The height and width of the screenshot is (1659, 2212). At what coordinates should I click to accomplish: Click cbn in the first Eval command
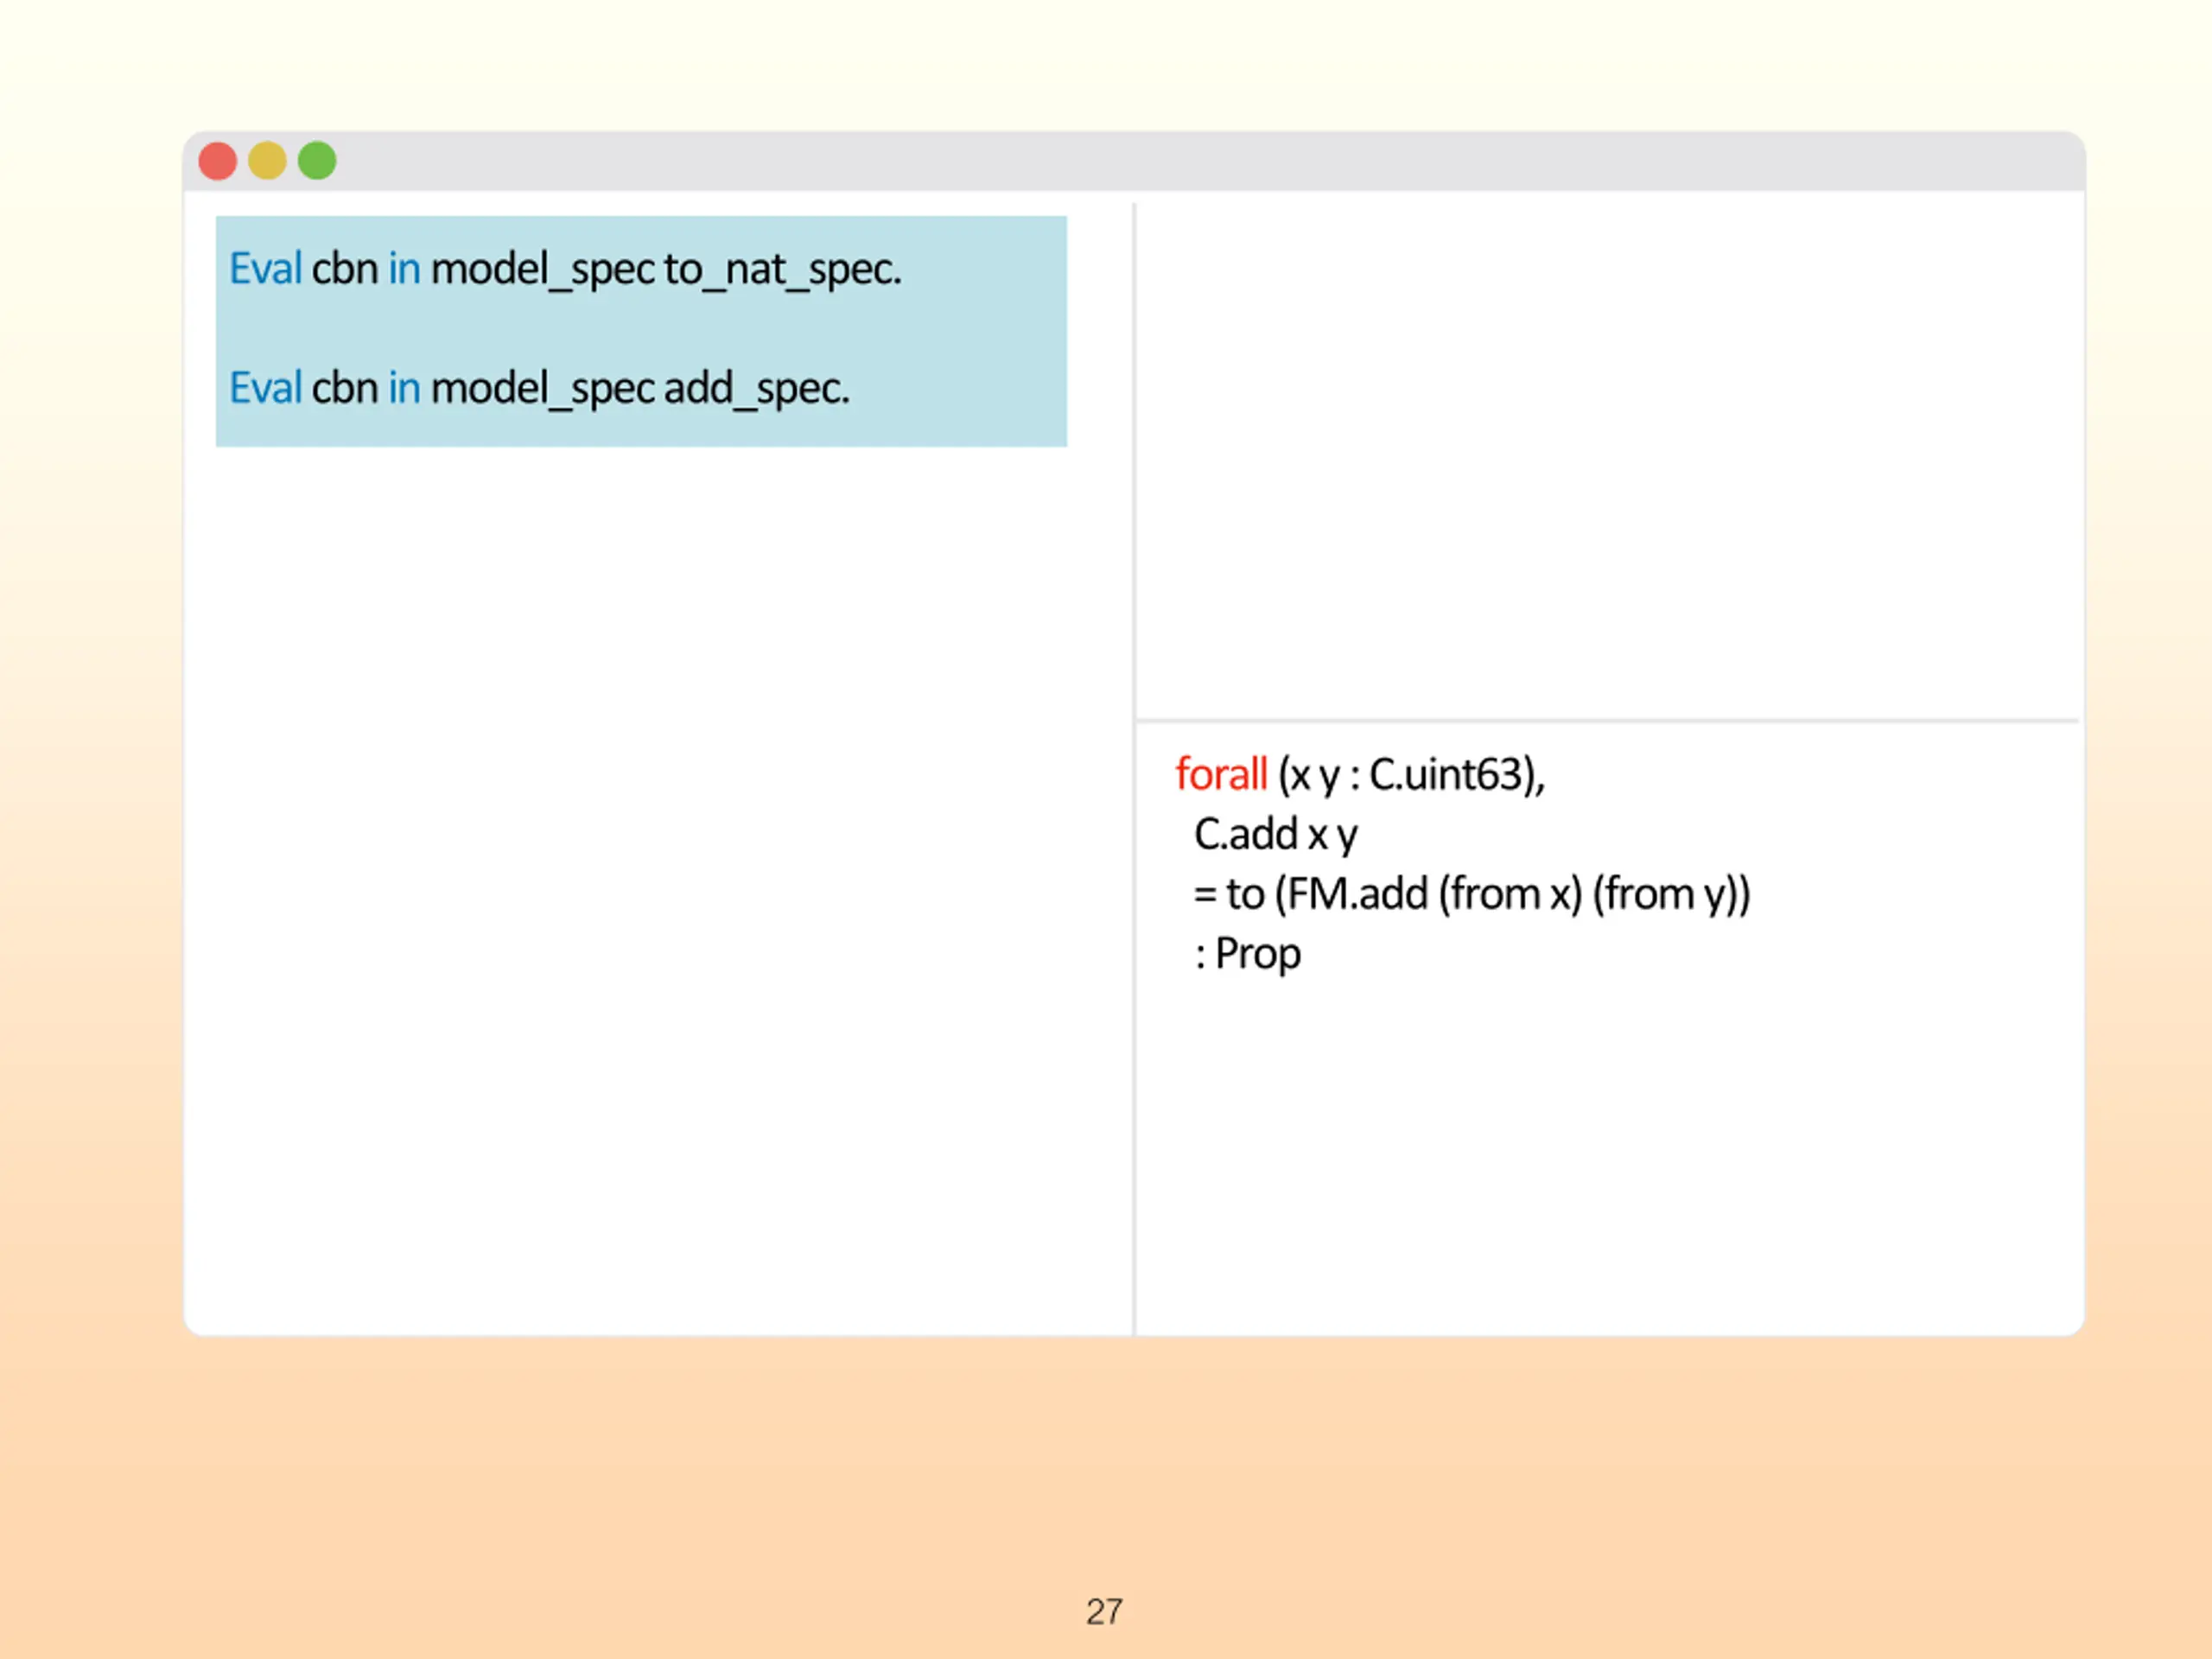[x=345, y=268]
